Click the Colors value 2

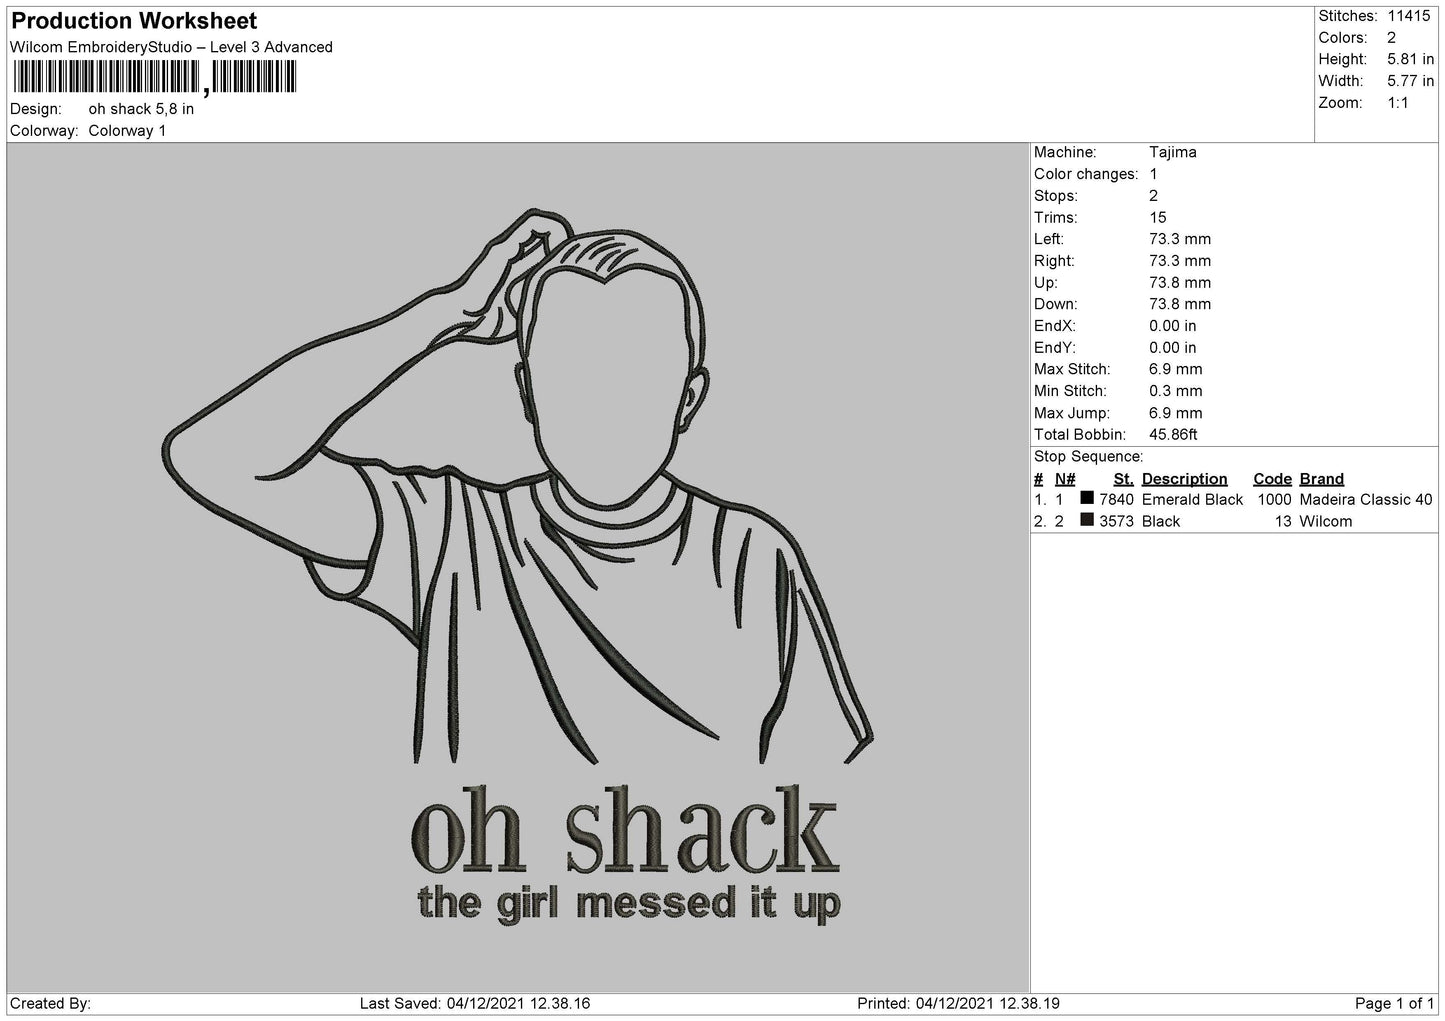click(x=1391, y=38)
